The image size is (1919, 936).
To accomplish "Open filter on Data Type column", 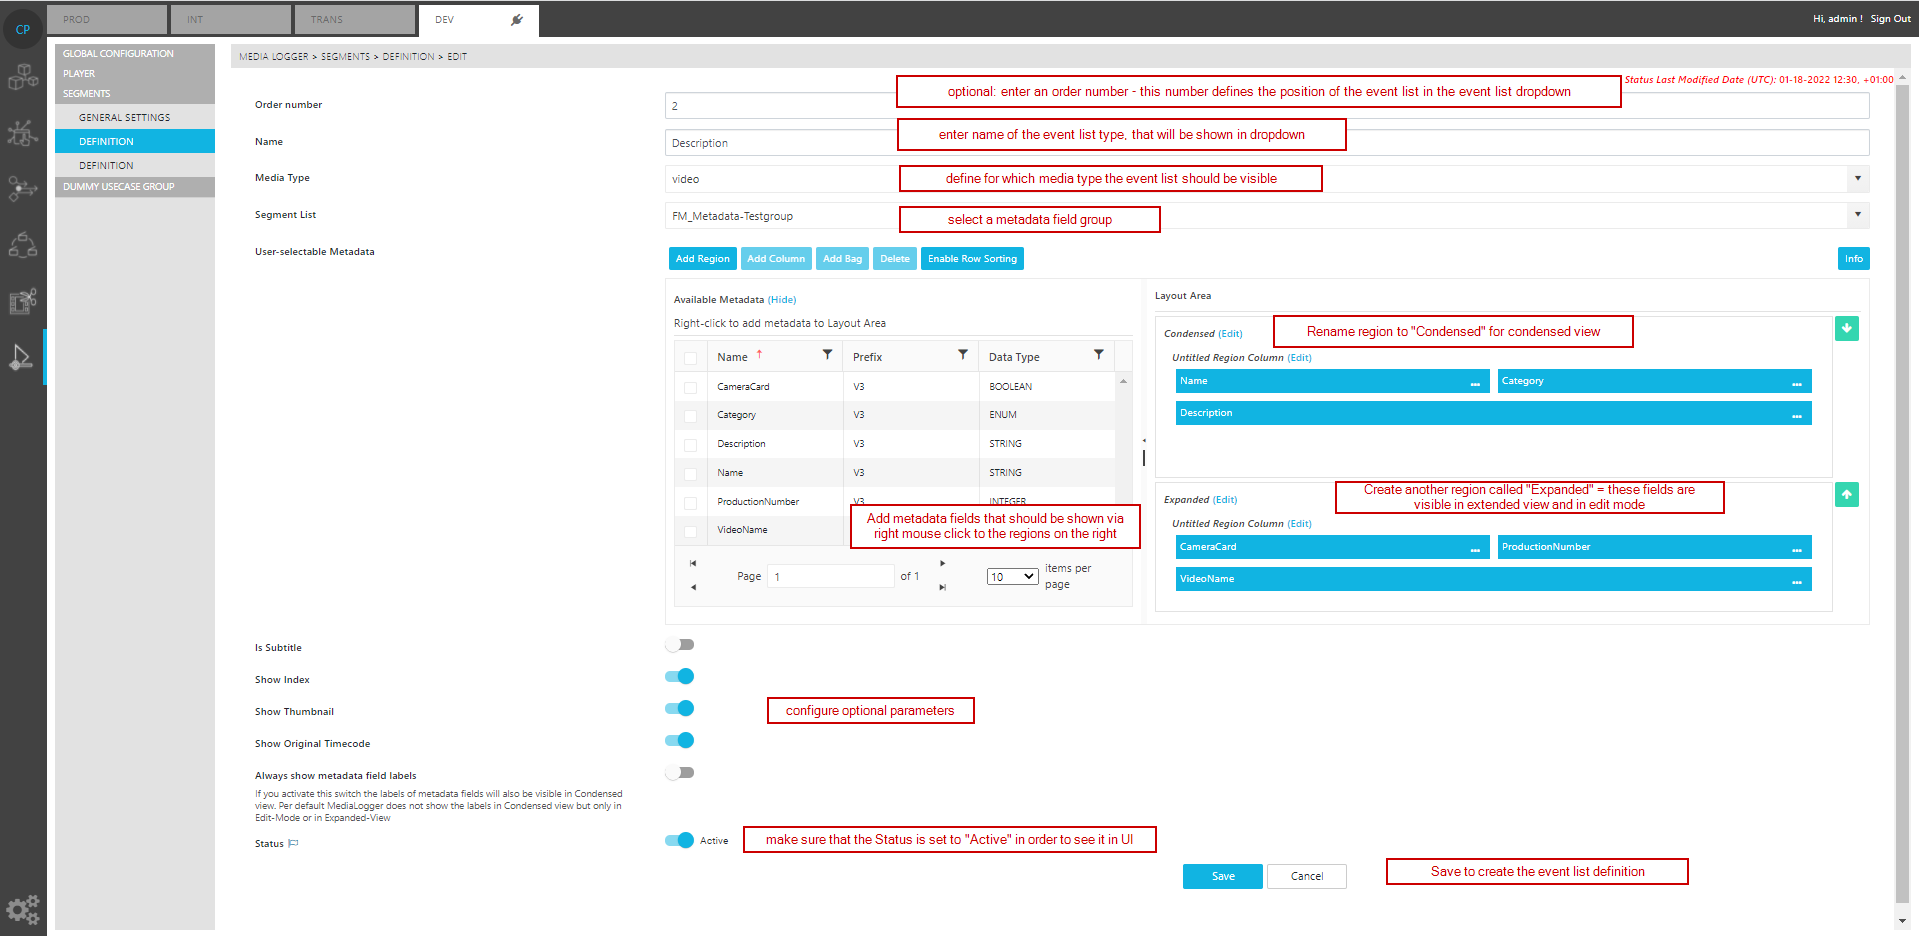I will [1098, 355].
